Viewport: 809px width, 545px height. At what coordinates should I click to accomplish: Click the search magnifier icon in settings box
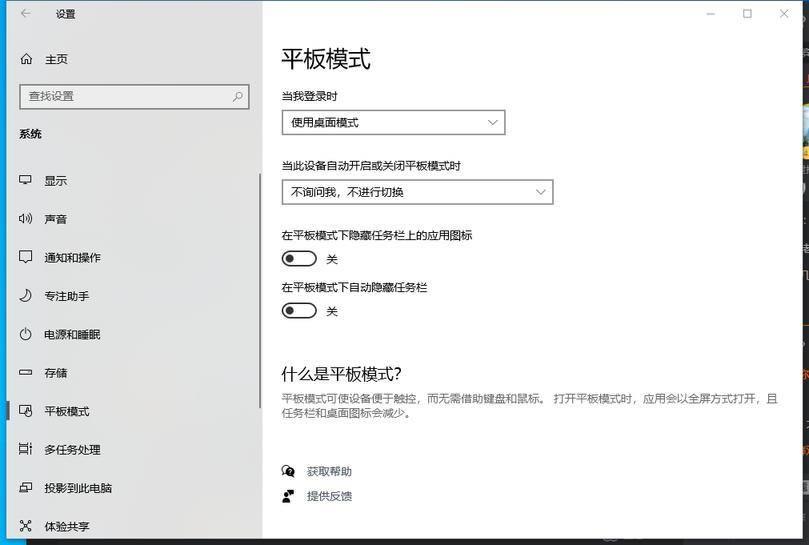tap(237, 97)
